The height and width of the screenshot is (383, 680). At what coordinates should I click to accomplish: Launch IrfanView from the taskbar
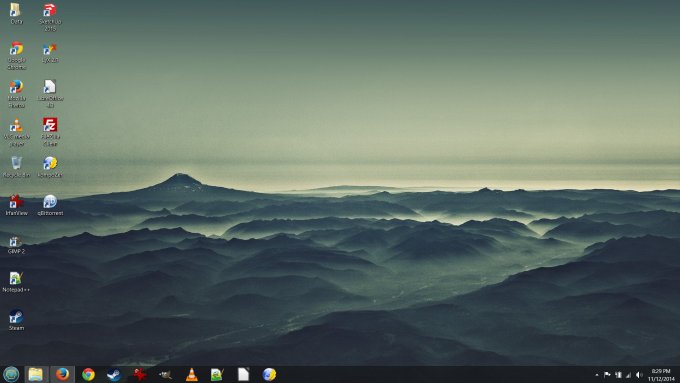(140, 374)
